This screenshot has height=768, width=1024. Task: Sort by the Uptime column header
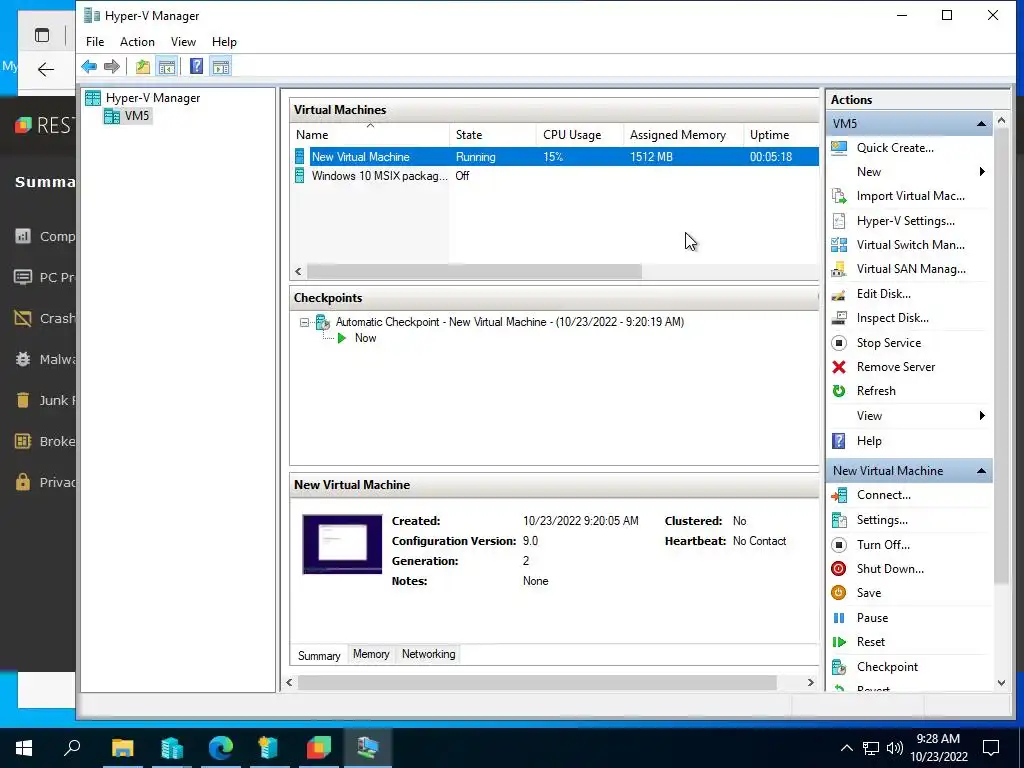tap(781, 135)
